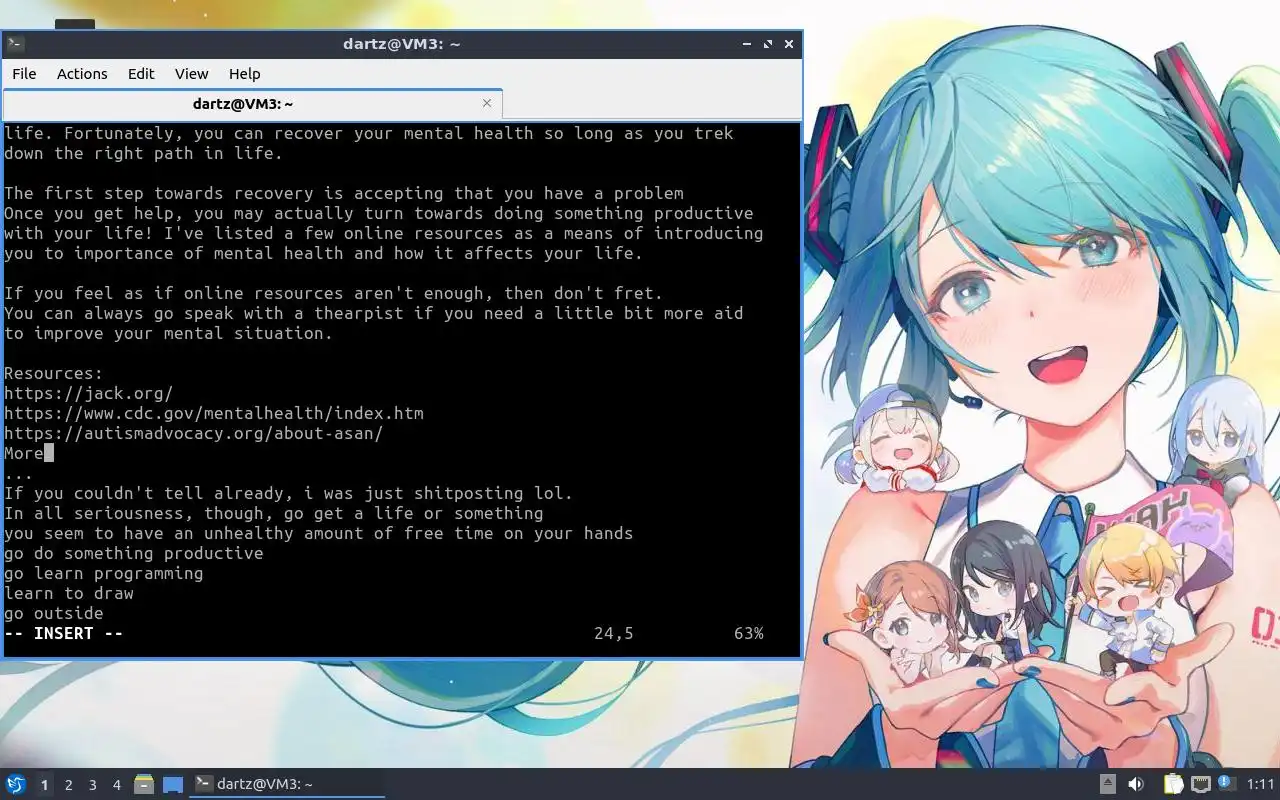Screen dimensions: 1280x800
Task: Open the Actions menu
Action: pyautogui.click(x=82, y=74)
